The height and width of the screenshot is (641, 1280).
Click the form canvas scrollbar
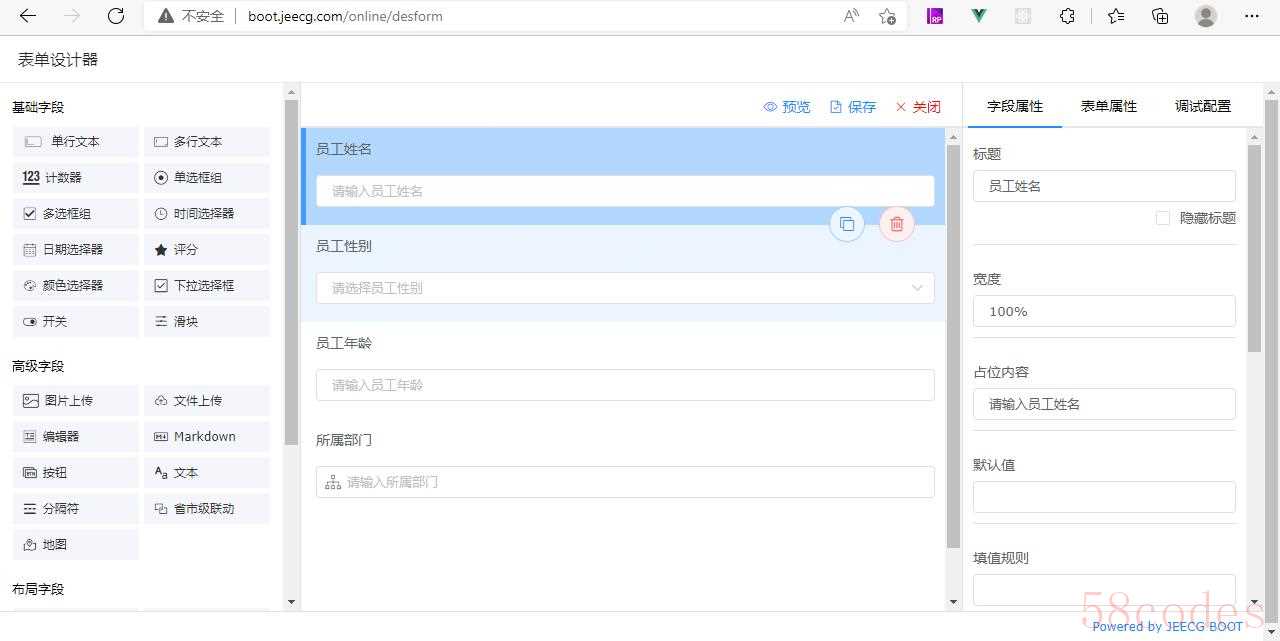953,346
